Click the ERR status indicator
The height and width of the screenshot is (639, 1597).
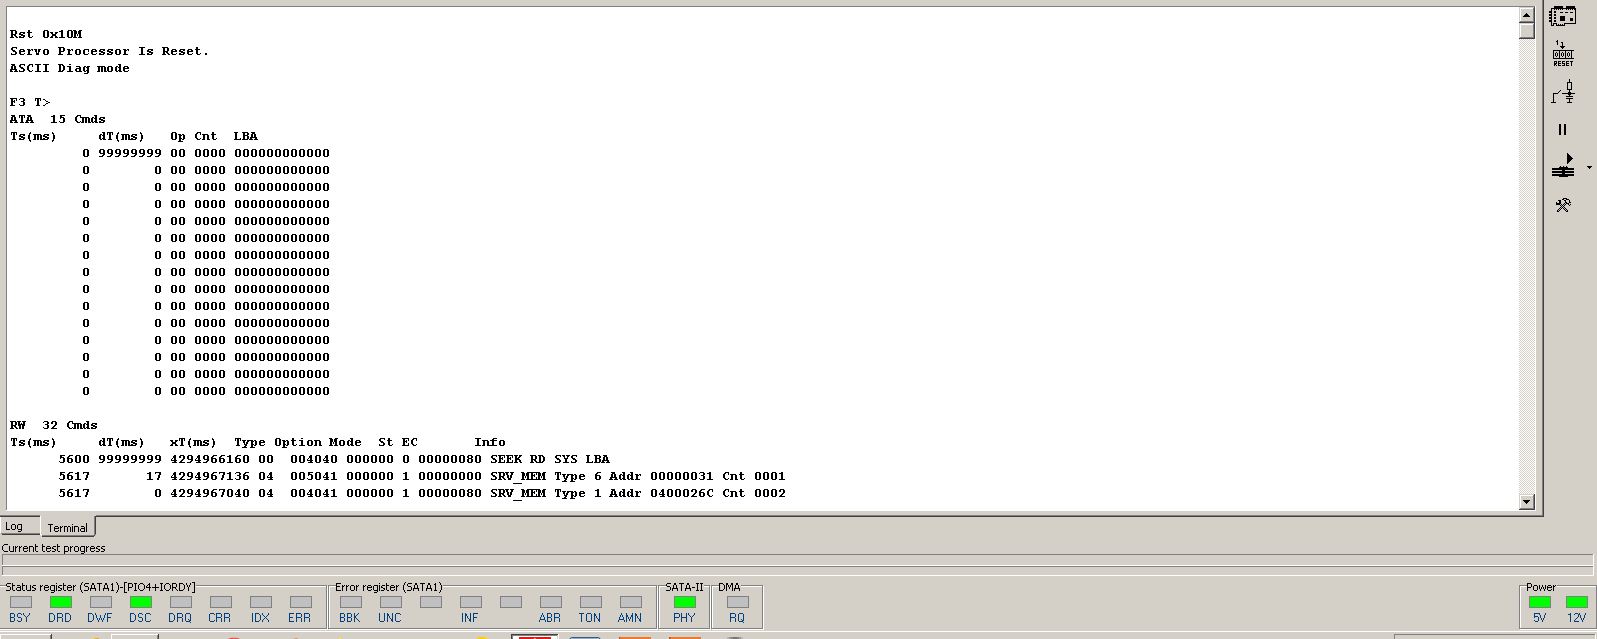301,602
